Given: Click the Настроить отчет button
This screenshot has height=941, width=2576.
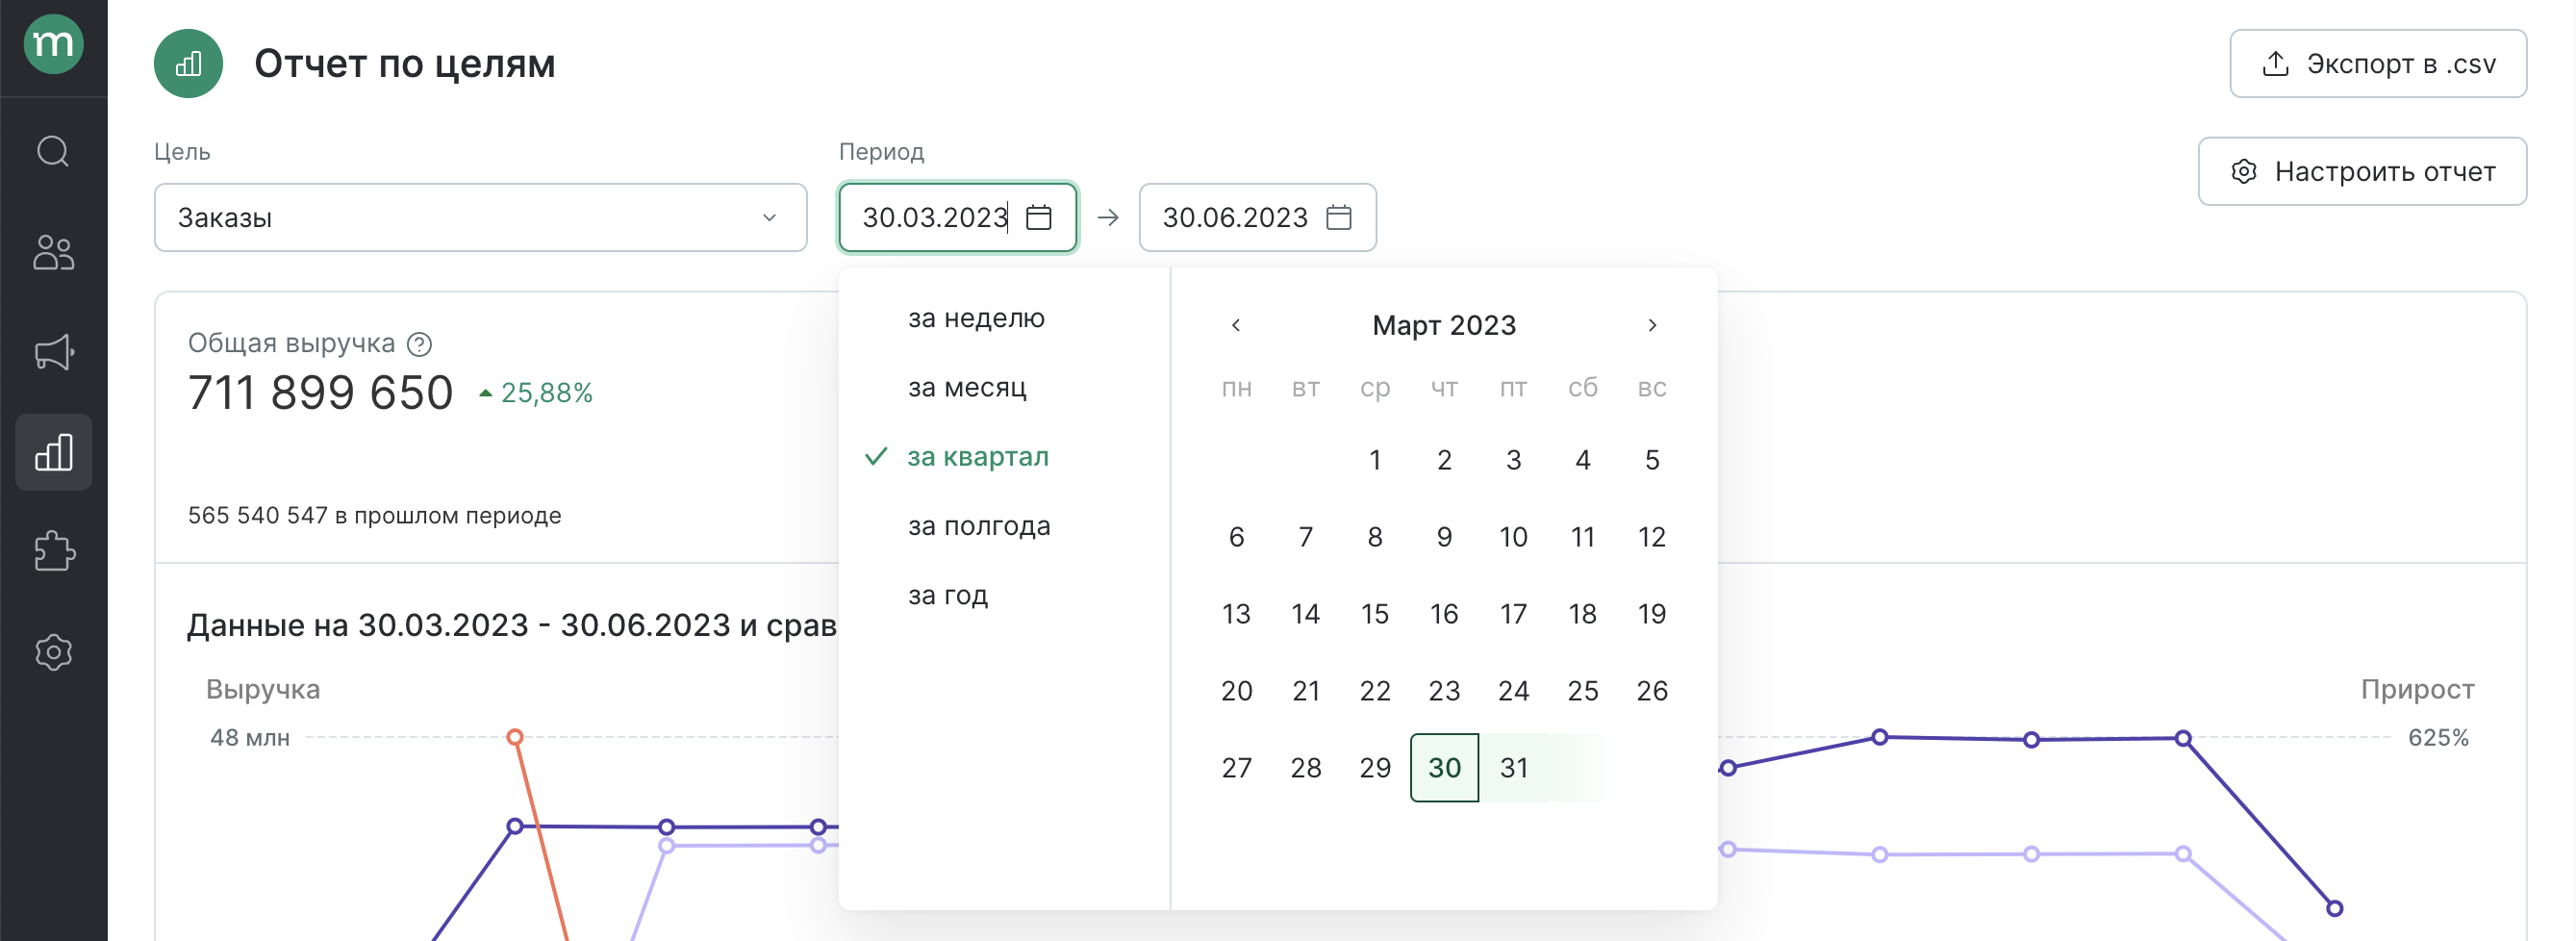Looking at the screenshot, I should 2362,172.
